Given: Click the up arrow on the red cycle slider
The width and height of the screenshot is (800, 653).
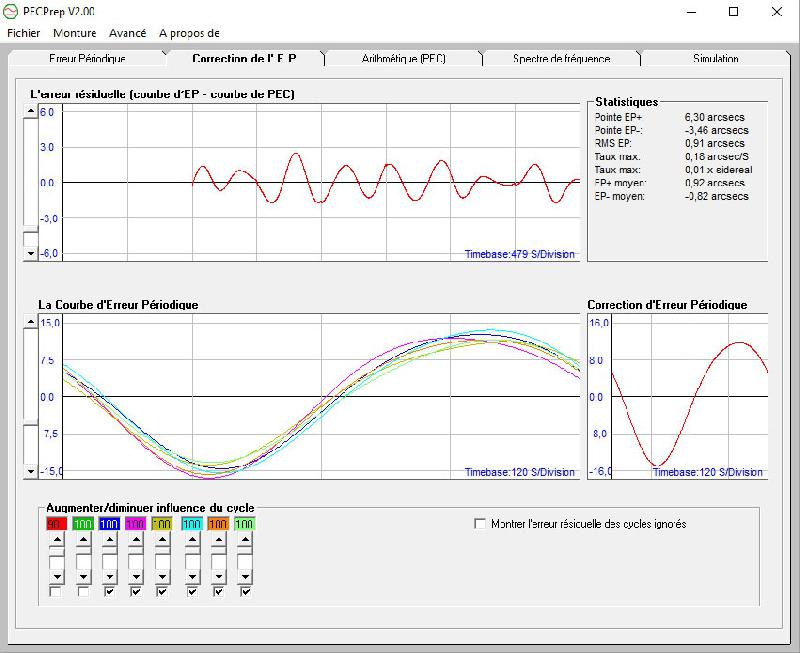Looking at the screenshot, I should coord(57,539).
